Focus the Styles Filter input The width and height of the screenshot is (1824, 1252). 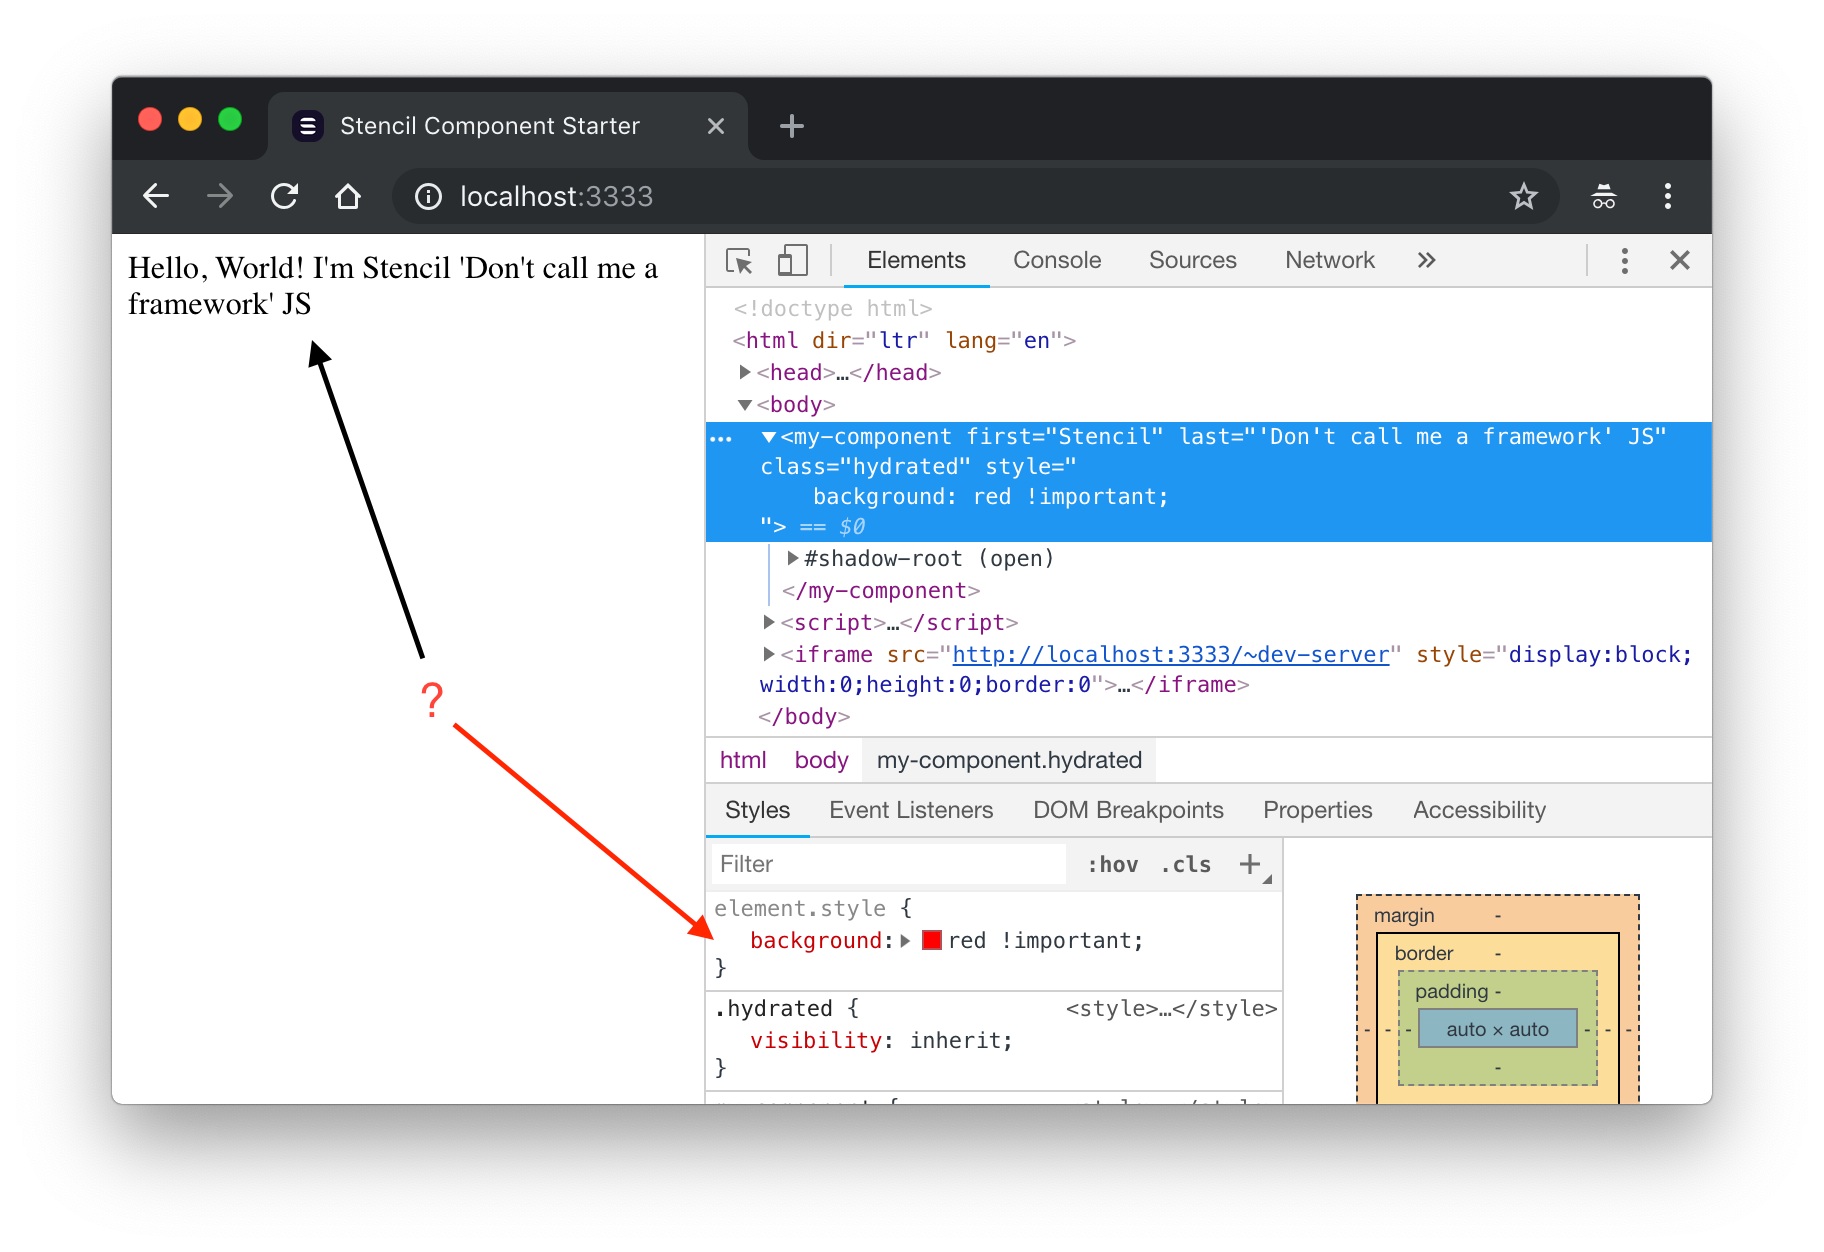pyautogui.click(x=888, y=864)
